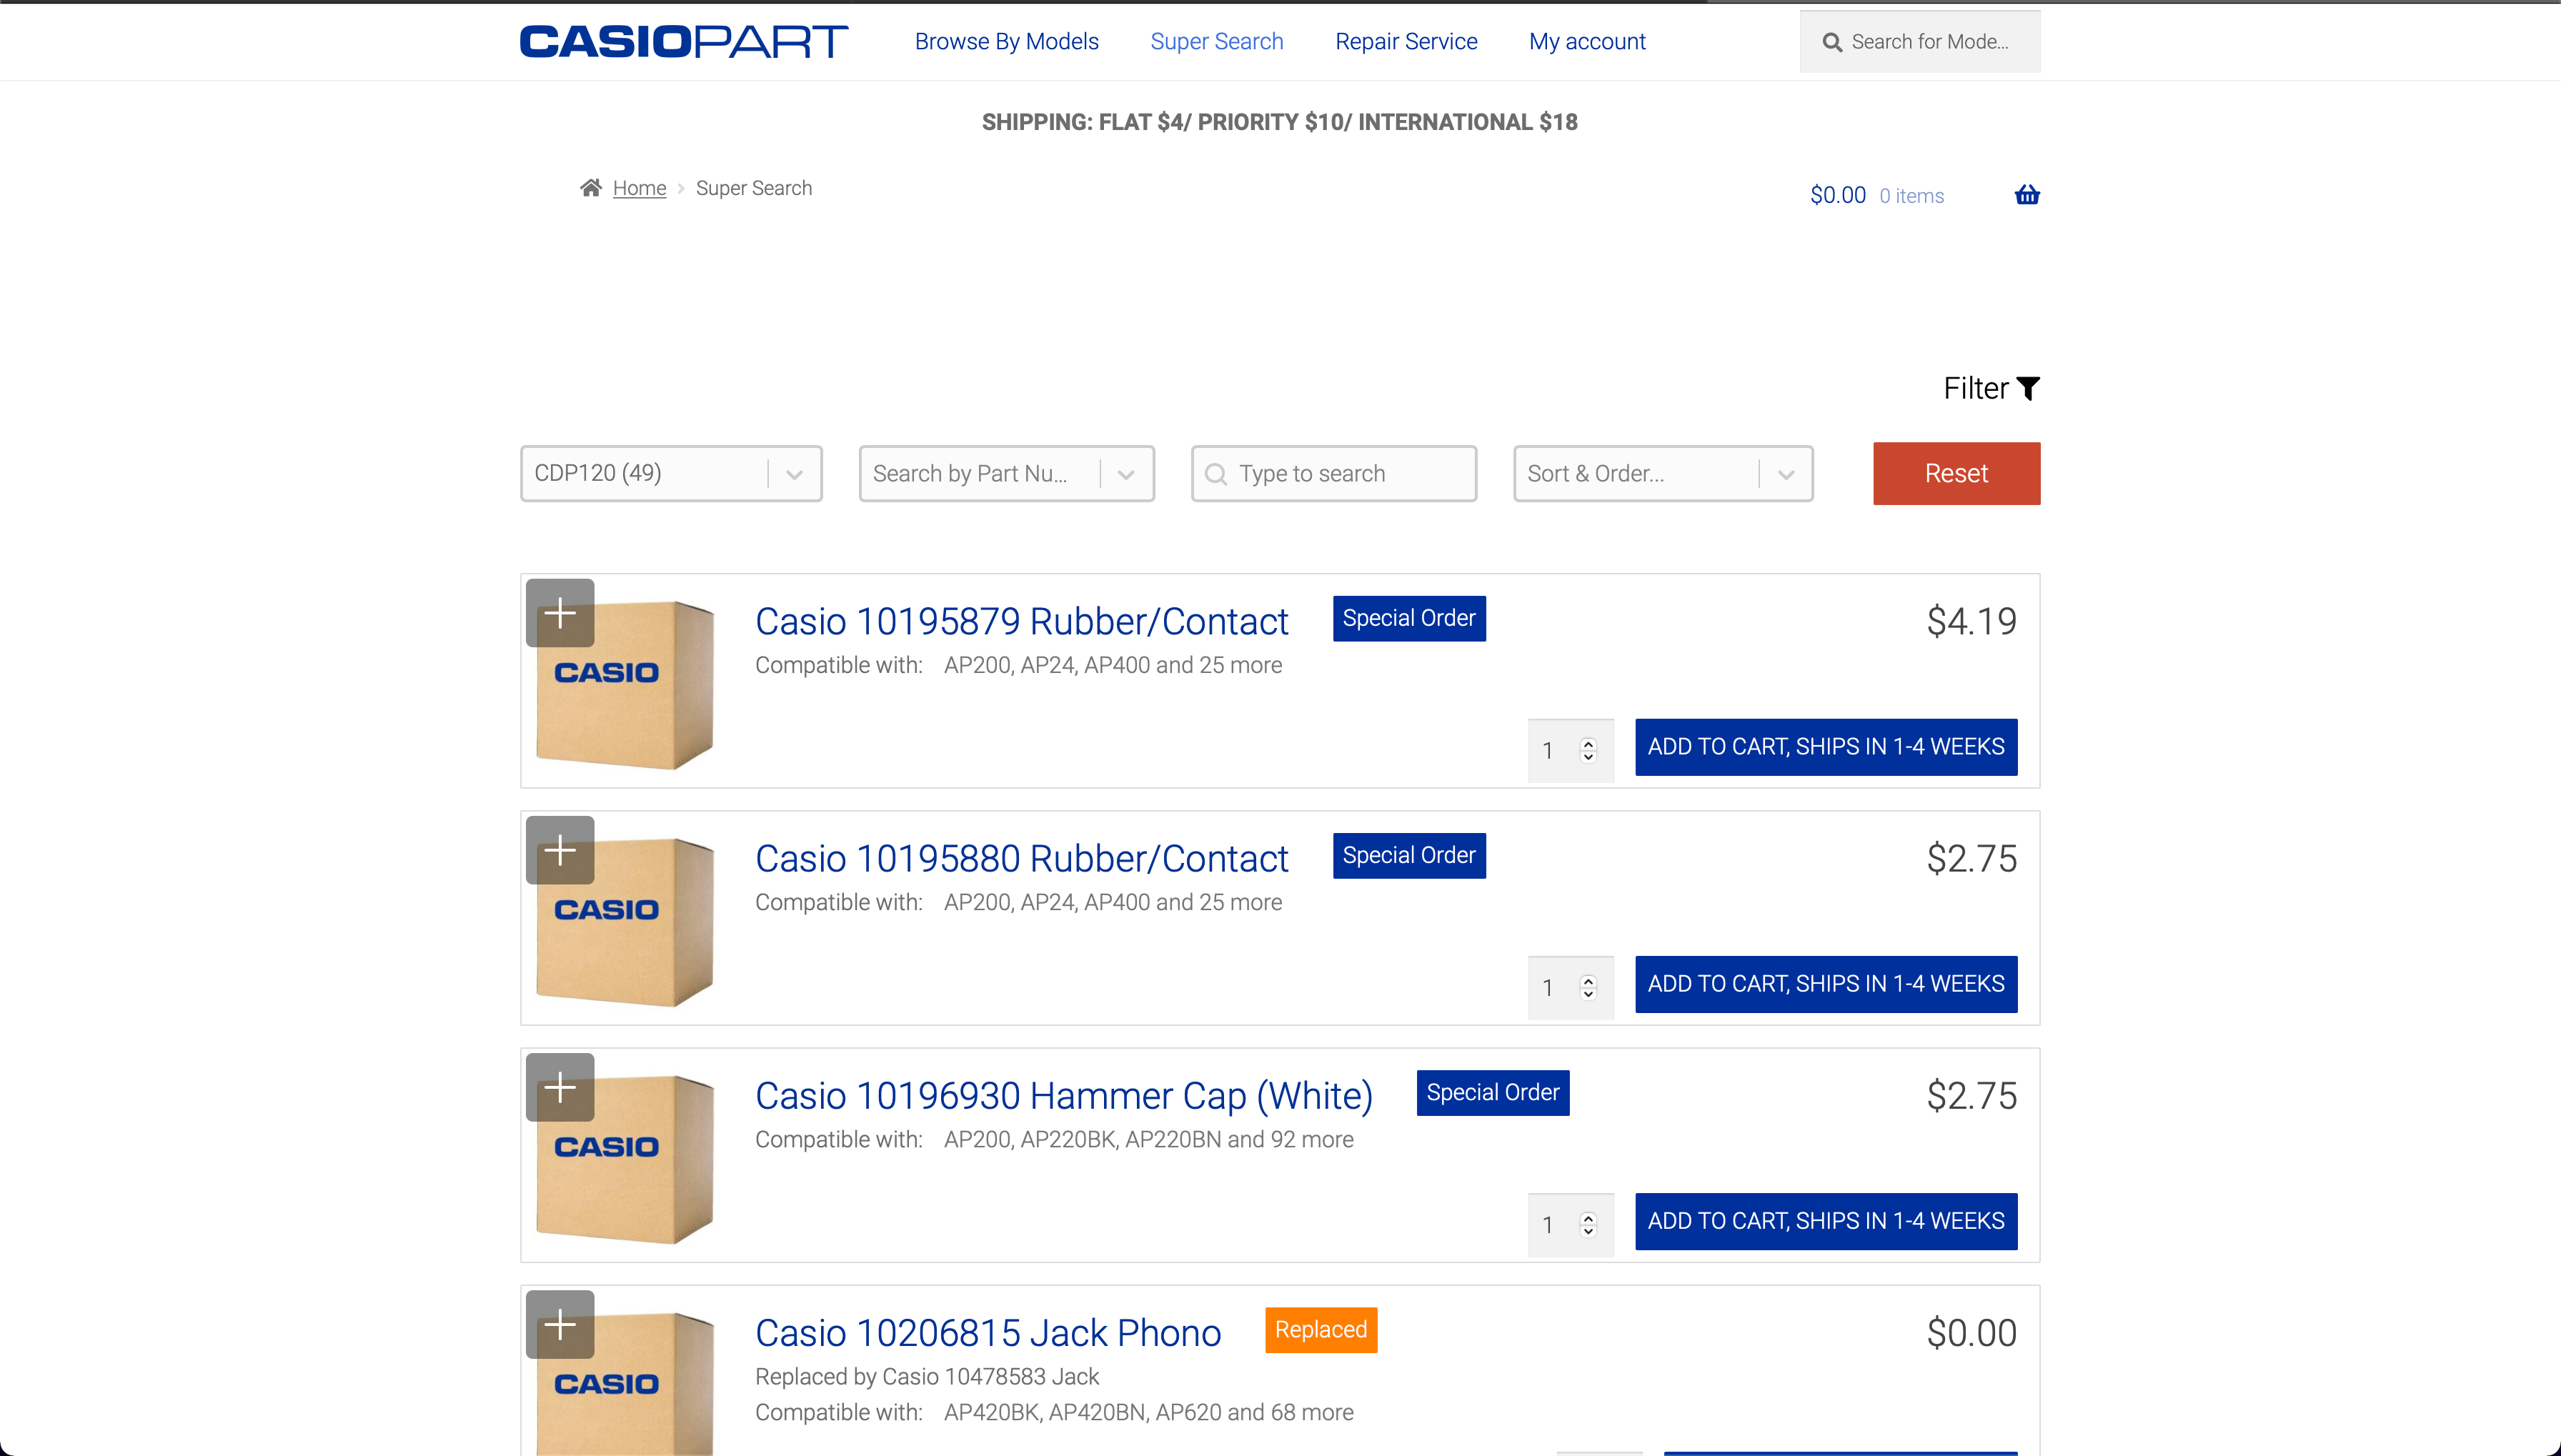Click the shipping rates banner text
The width and height of the screenshot is (2561, 1456).
click(1280, 122)
